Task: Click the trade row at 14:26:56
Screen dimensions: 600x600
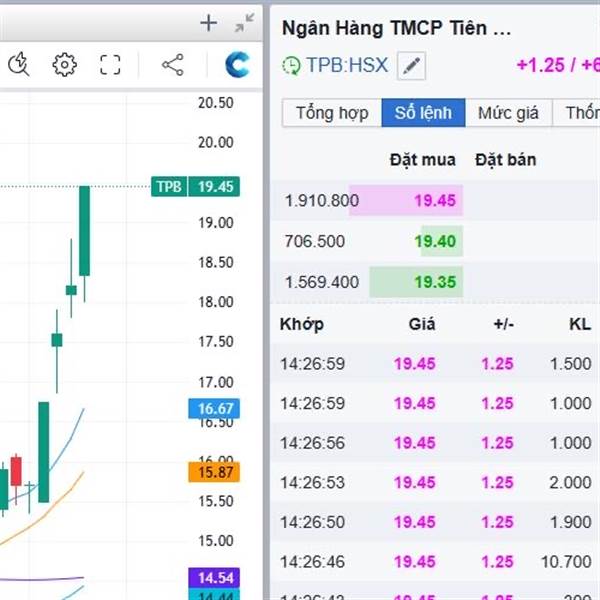Action: point(435,443)
